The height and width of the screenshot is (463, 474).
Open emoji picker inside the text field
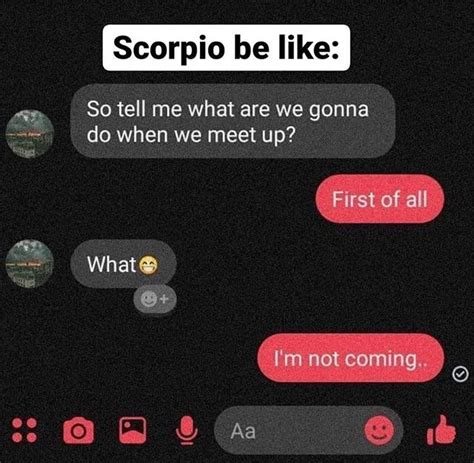[x=379, y=430]
